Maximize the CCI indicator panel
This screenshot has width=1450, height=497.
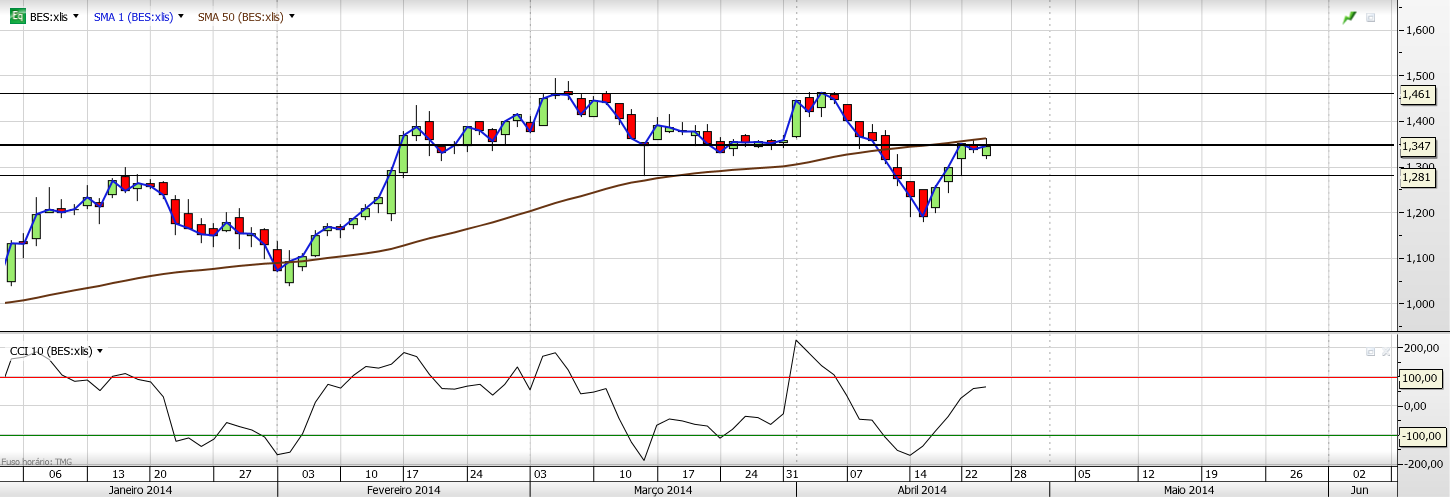pyautogui.click(x=1371, y=352)
